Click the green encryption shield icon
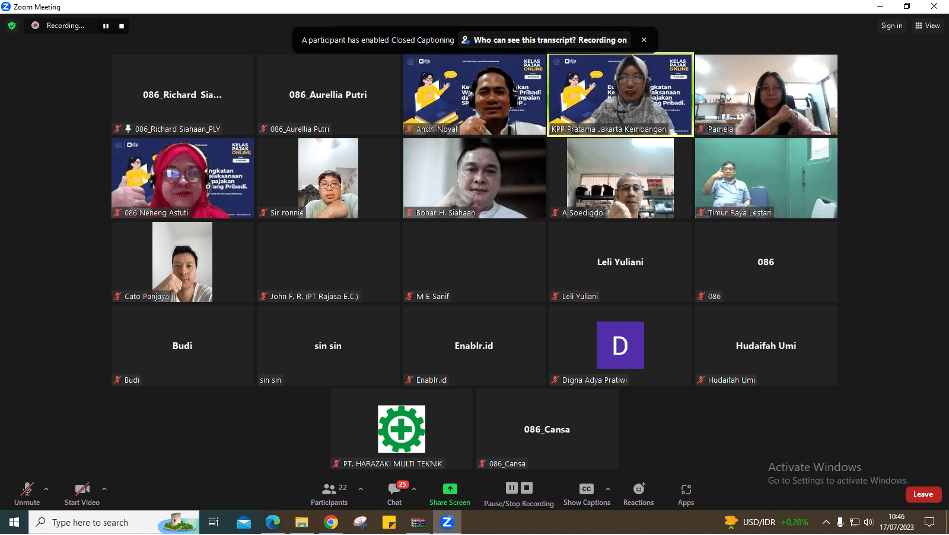The width and height of the screenshot is (949, 535). tap(12, 26)
